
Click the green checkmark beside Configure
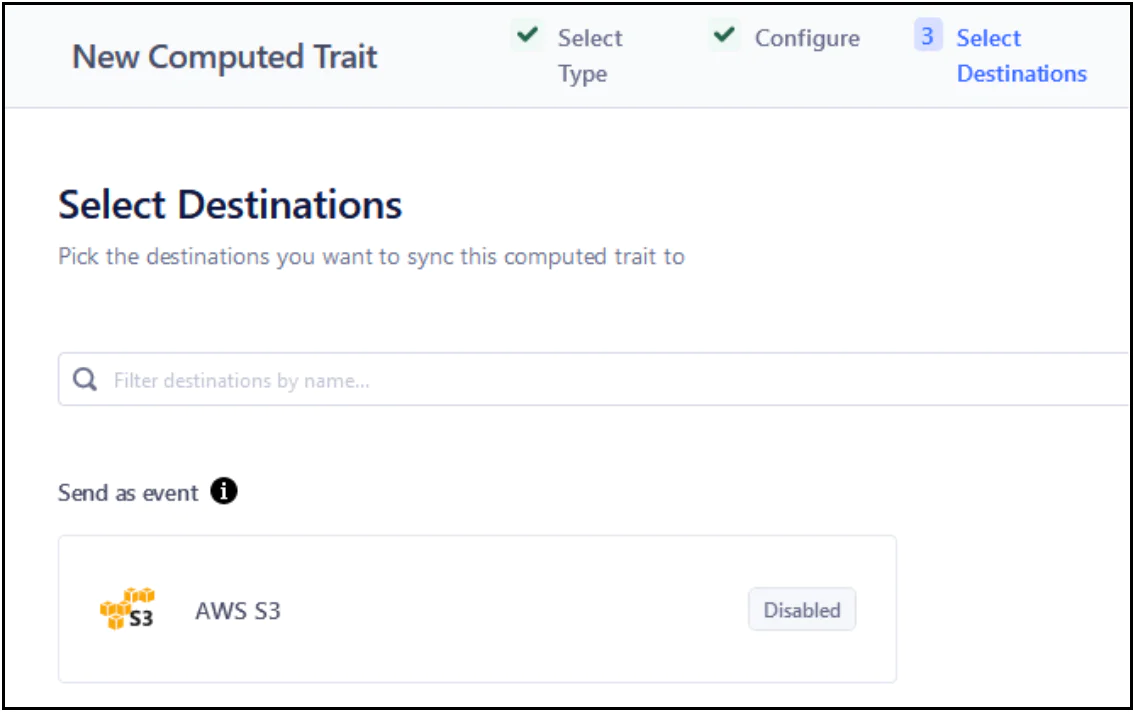(x=724, y=36)
